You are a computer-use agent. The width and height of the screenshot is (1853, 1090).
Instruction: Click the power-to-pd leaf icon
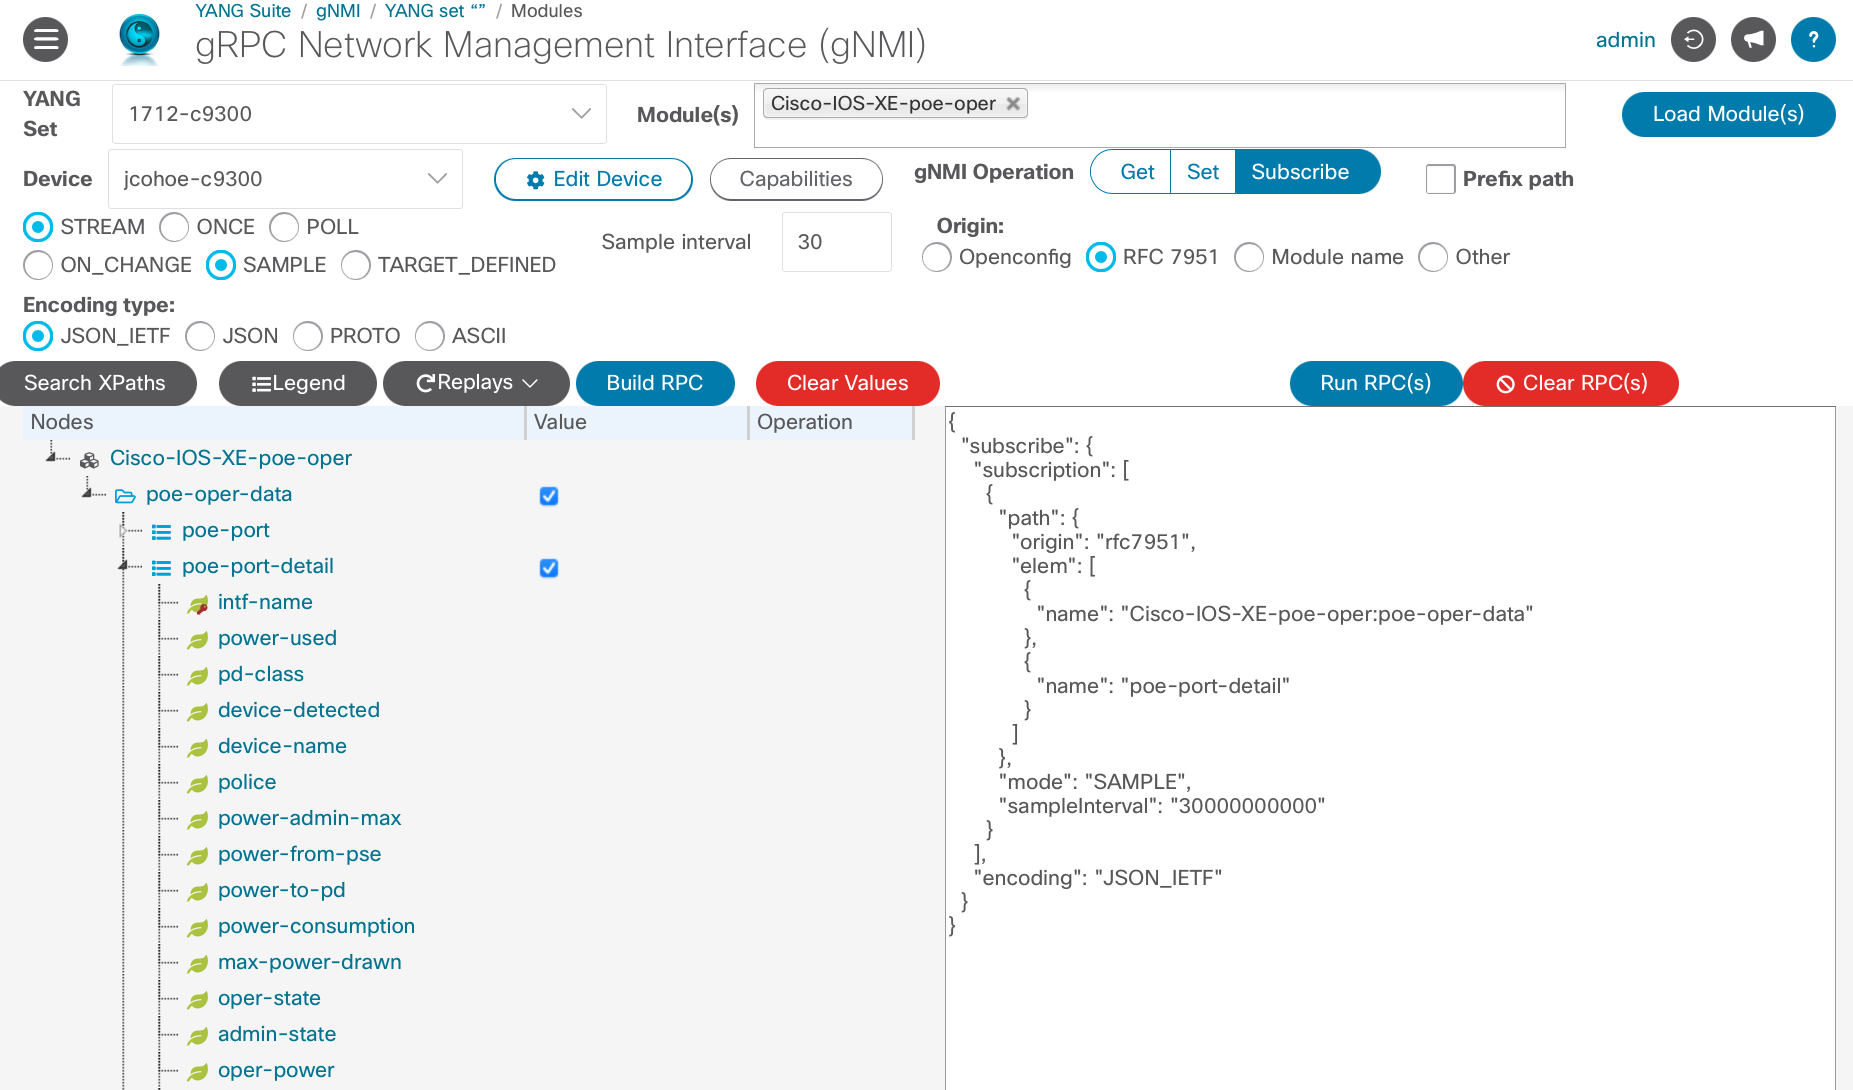click(x=198, y=892)
